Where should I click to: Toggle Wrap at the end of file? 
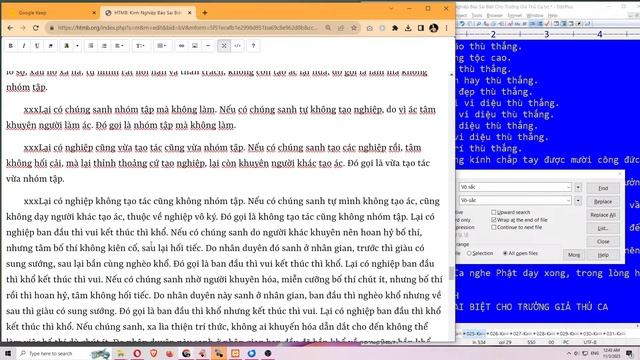click(x=493, y=220)
